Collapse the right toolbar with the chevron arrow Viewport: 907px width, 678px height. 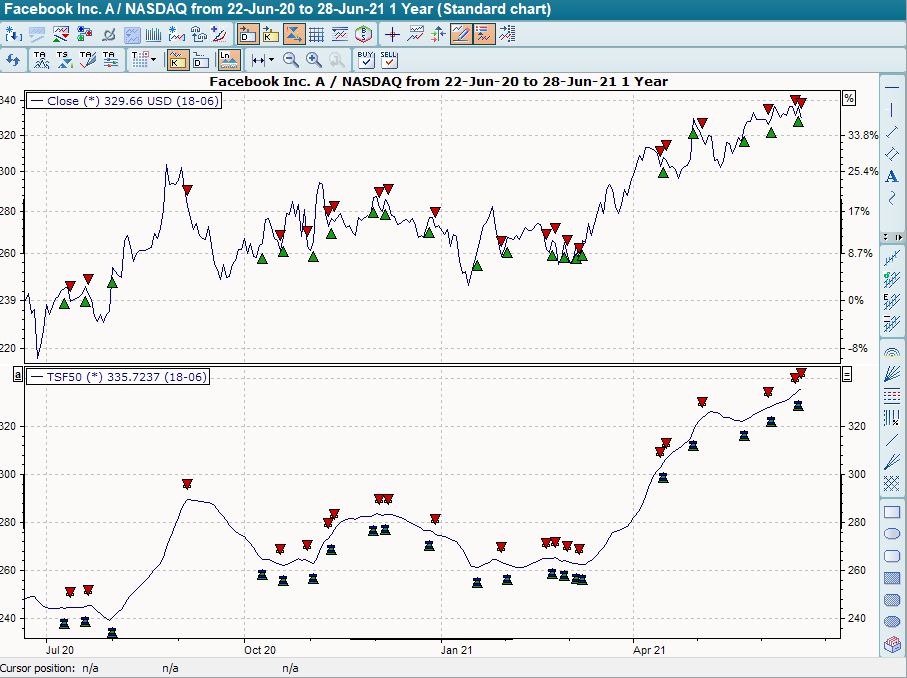[898, 237]
